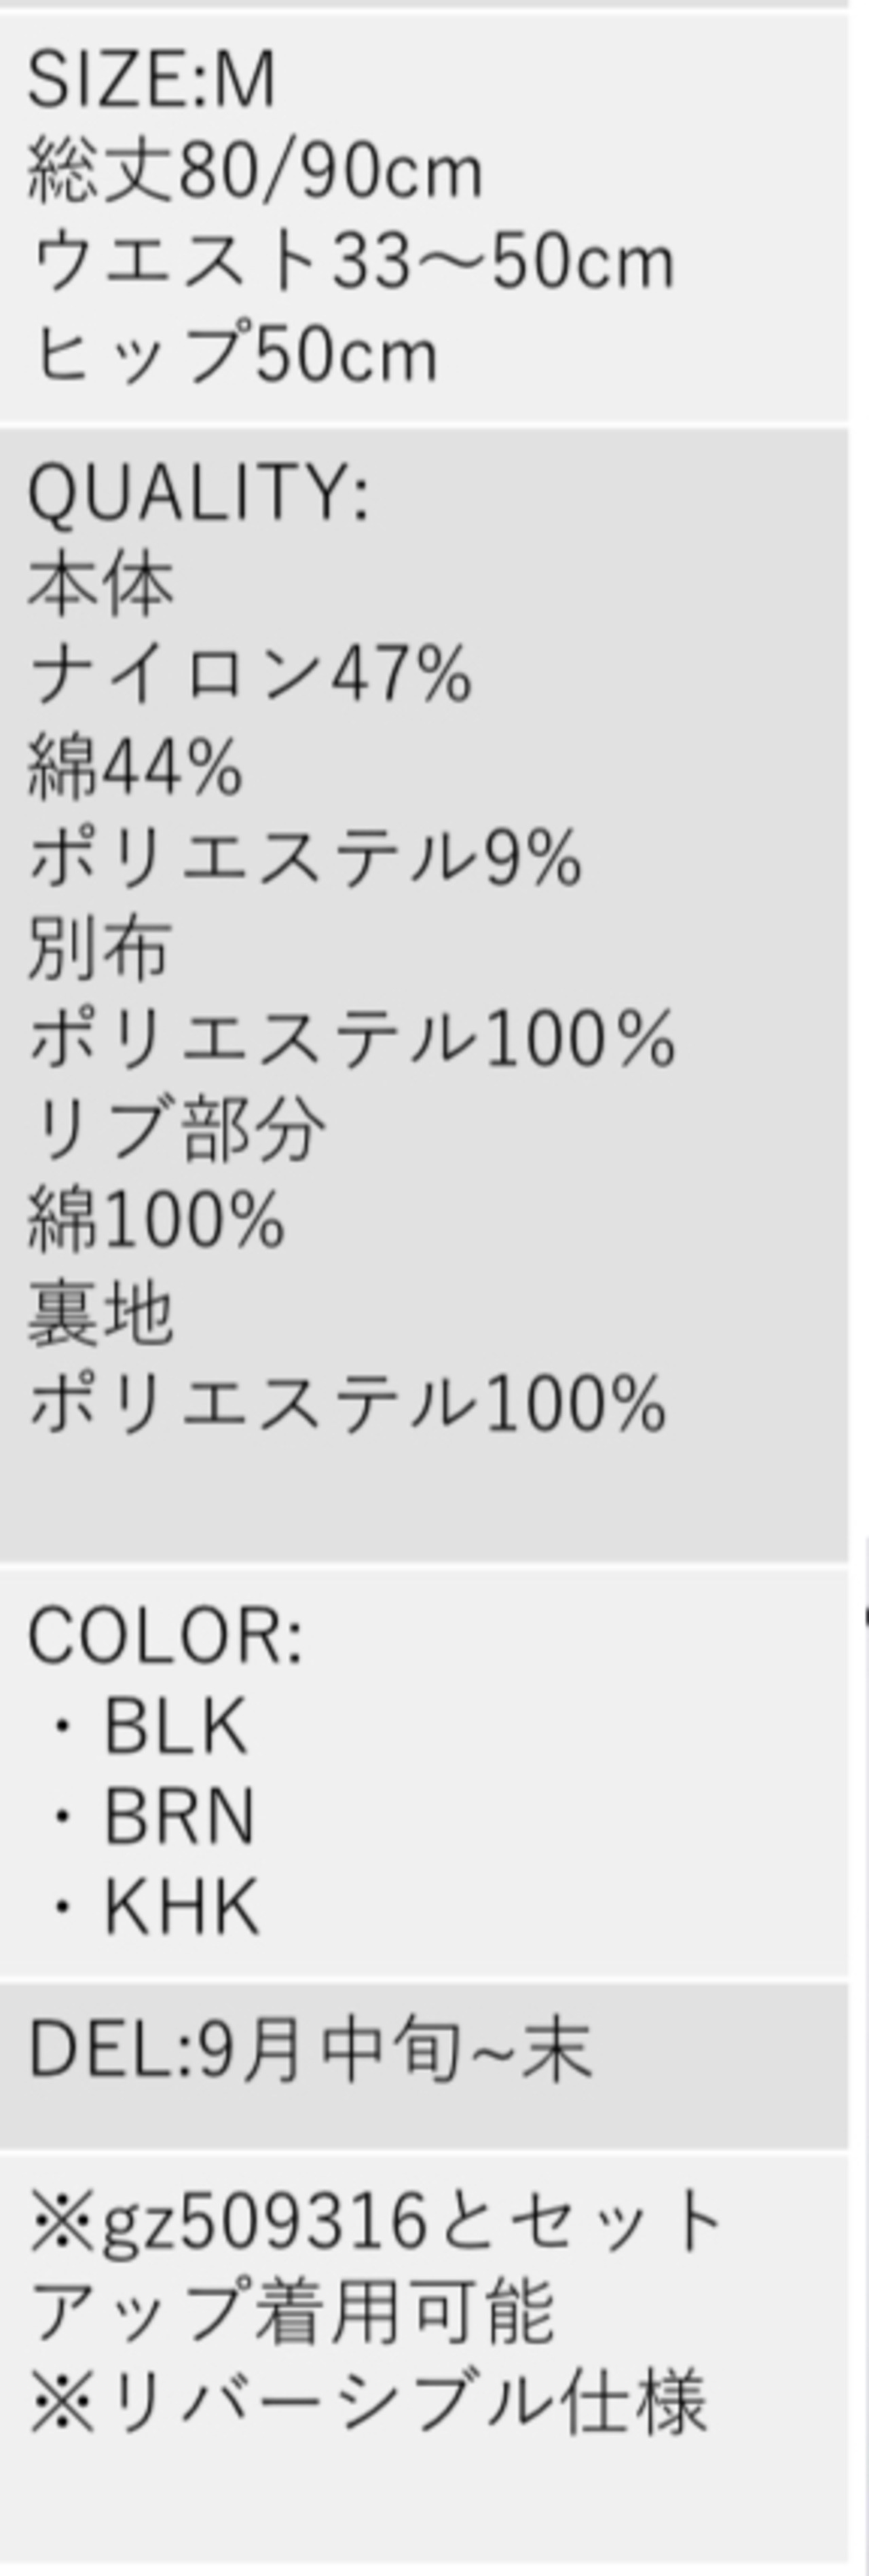Click the 総丈80/90cm measurement line
Screen dimensions: 869x2576
click(255, 170)
